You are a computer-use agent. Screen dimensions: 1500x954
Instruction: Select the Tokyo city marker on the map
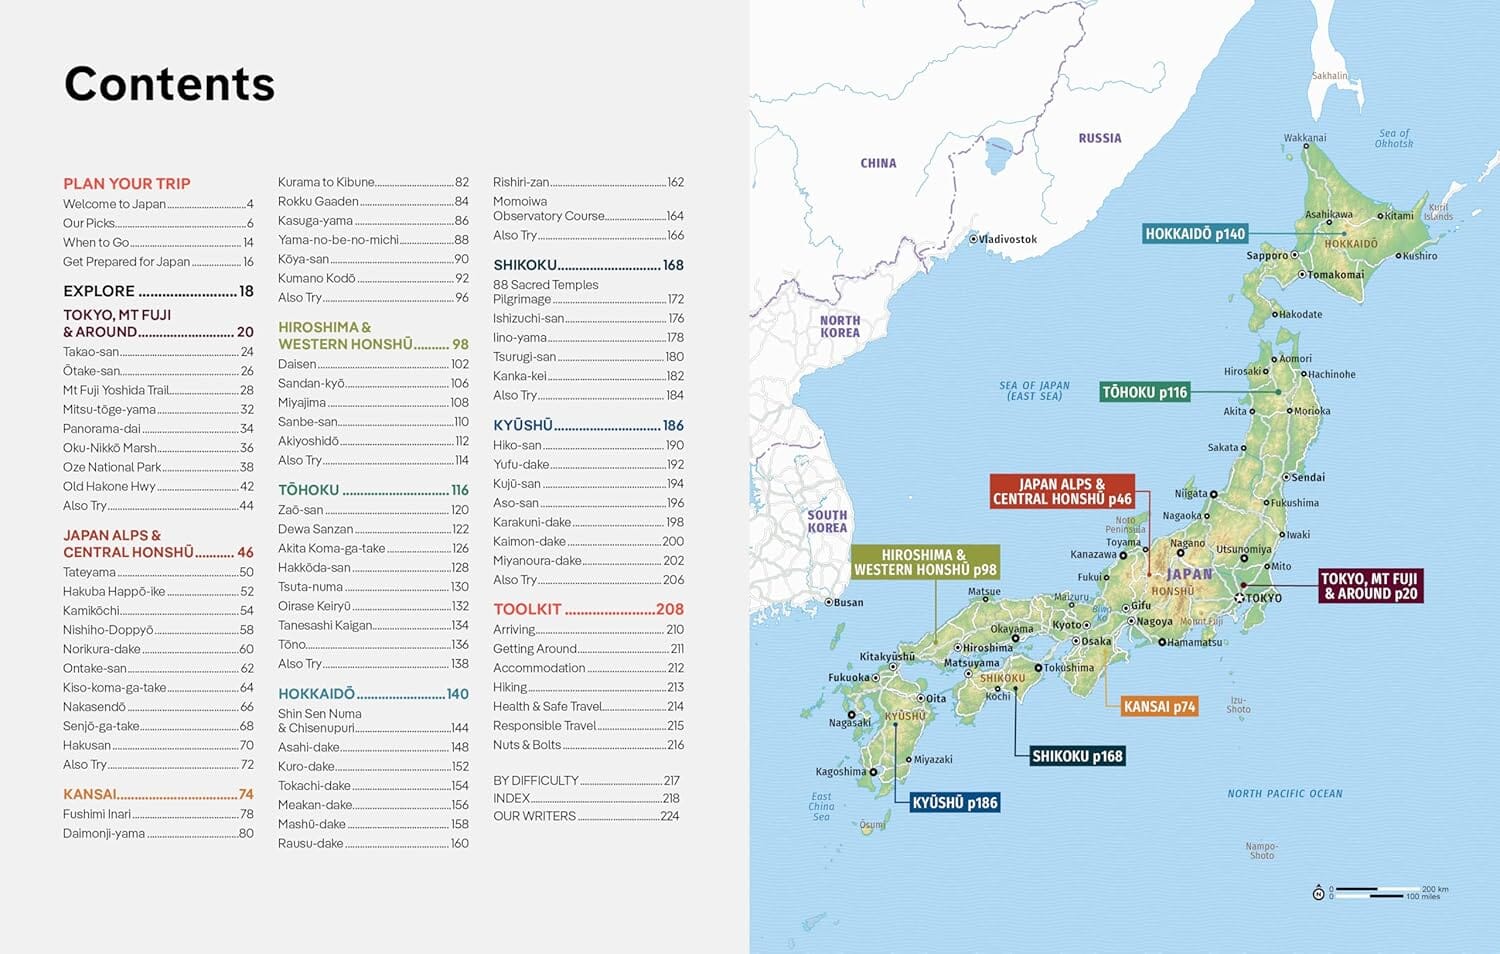click(x=1240, y=597)
